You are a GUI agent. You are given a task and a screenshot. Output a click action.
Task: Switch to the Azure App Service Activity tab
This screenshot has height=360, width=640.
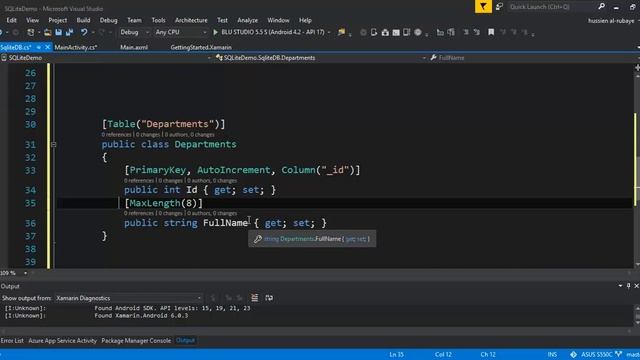[x=62, y=340]
